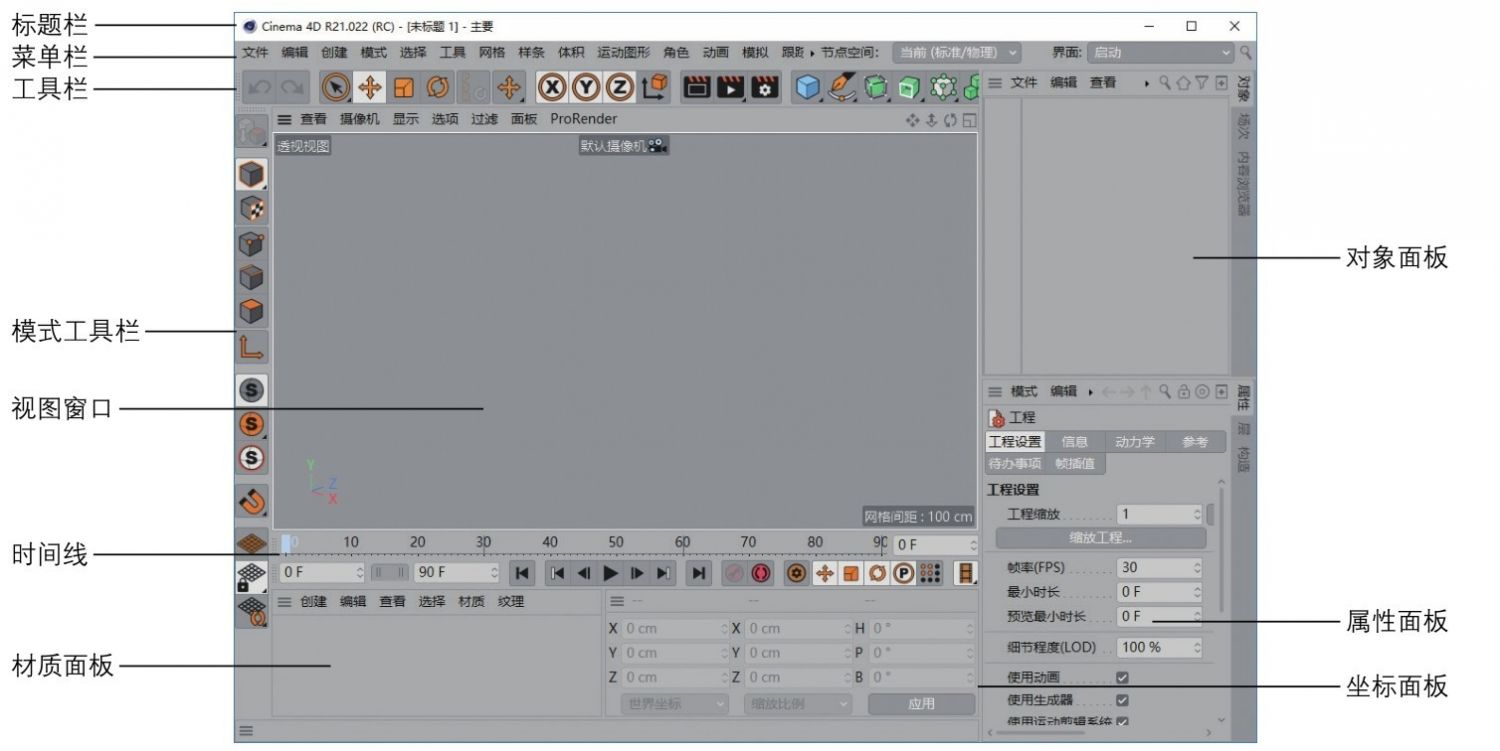Toggle X axis lock button
This screenshot has width=1500, height=751.
click(551, 88)
